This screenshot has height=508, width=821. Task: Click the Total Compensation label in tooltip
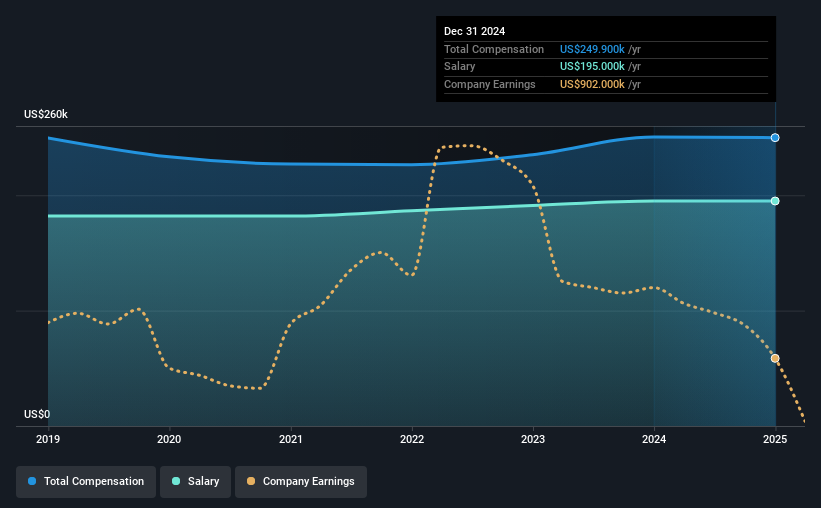click(x=494, y=49)
